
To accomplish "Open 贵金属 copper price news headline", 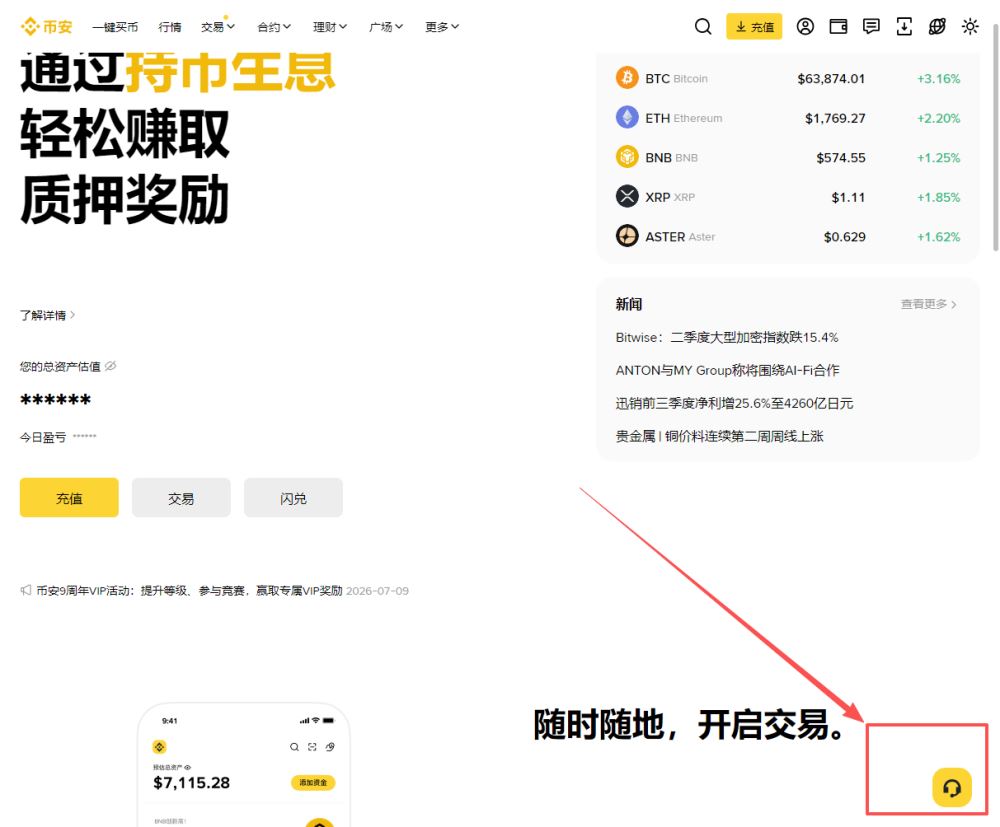I will (x=719, y=436).
